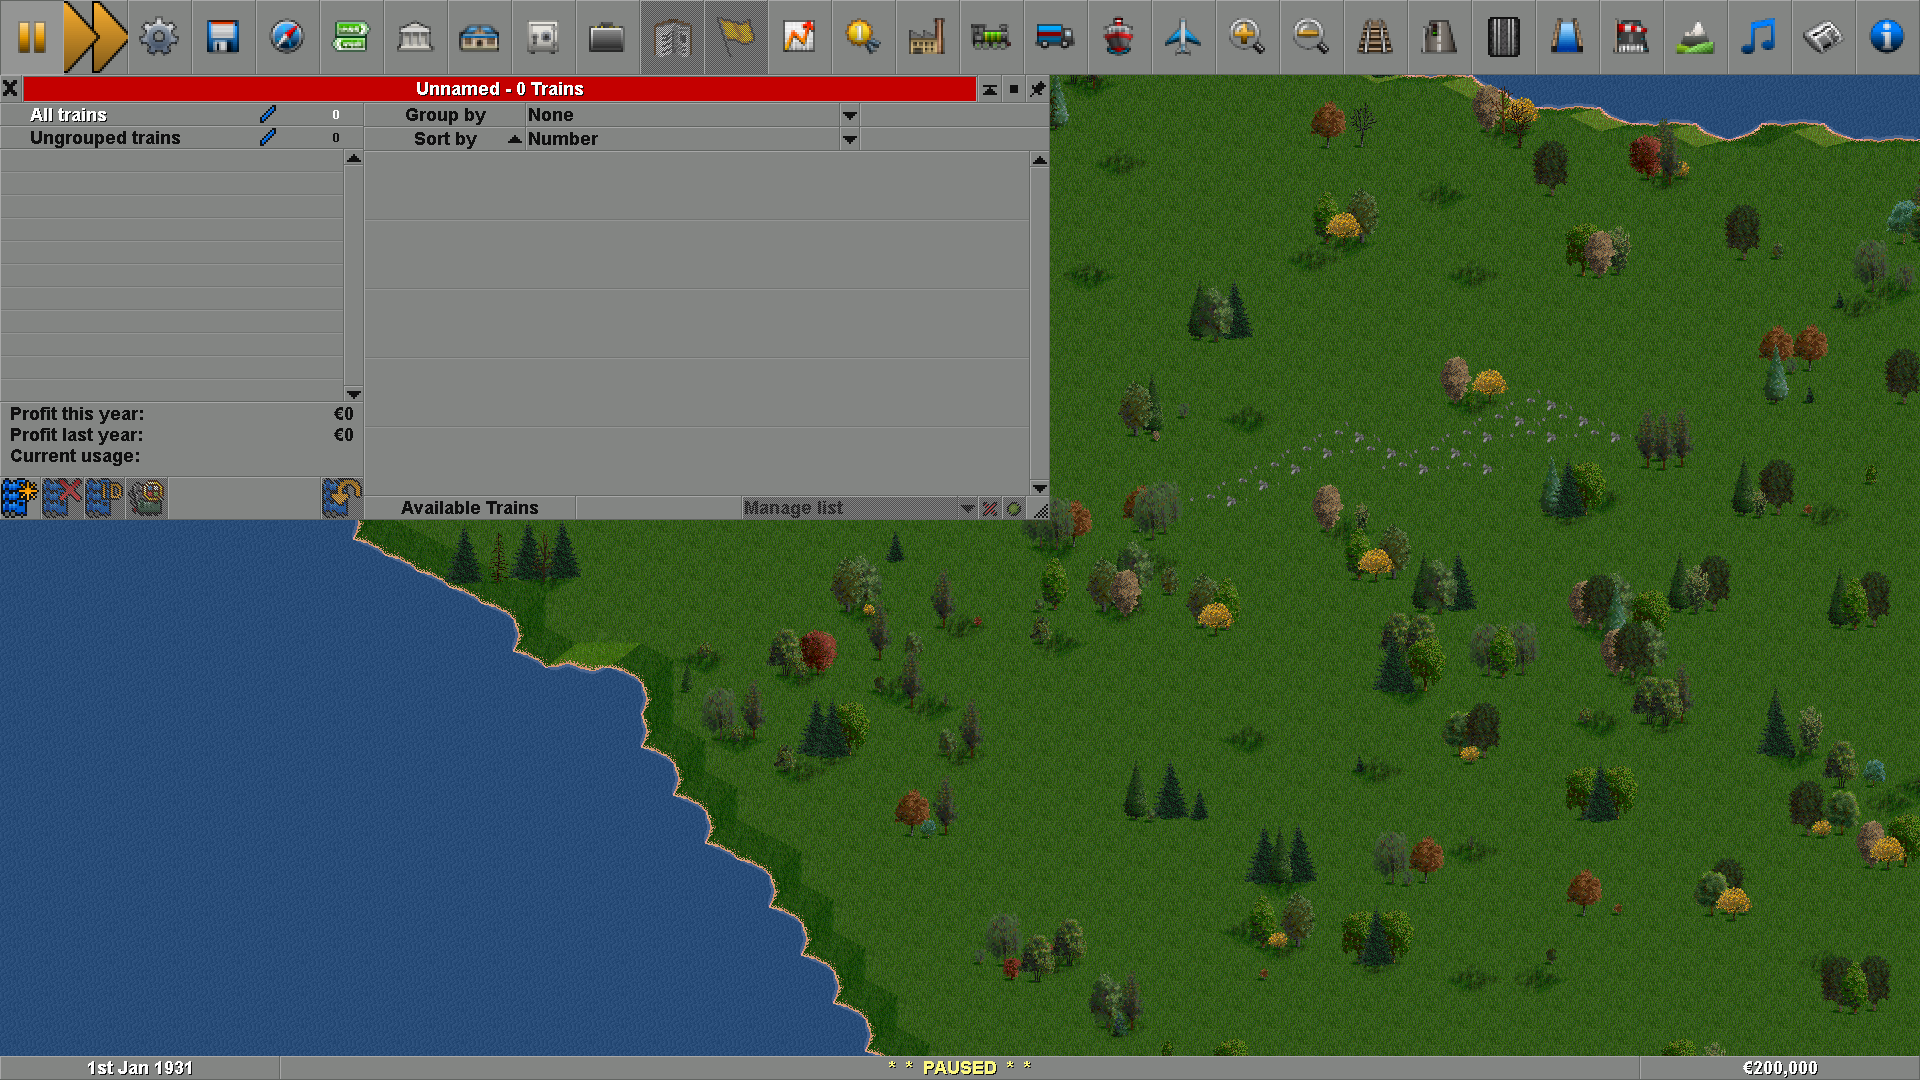Open the Sort by Number dropdown
This screenshot has width=1920, height=1080.
pos(693,139)
